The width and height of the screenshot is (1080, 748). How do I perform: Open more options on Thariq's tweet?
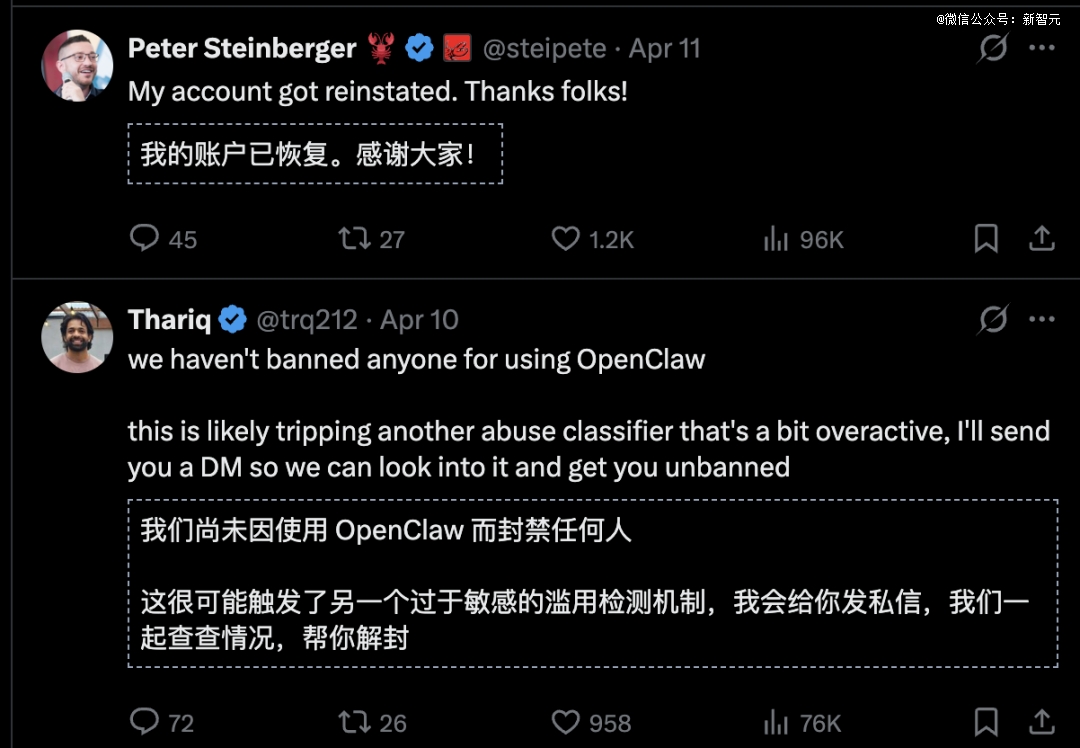coord(1042,320)
